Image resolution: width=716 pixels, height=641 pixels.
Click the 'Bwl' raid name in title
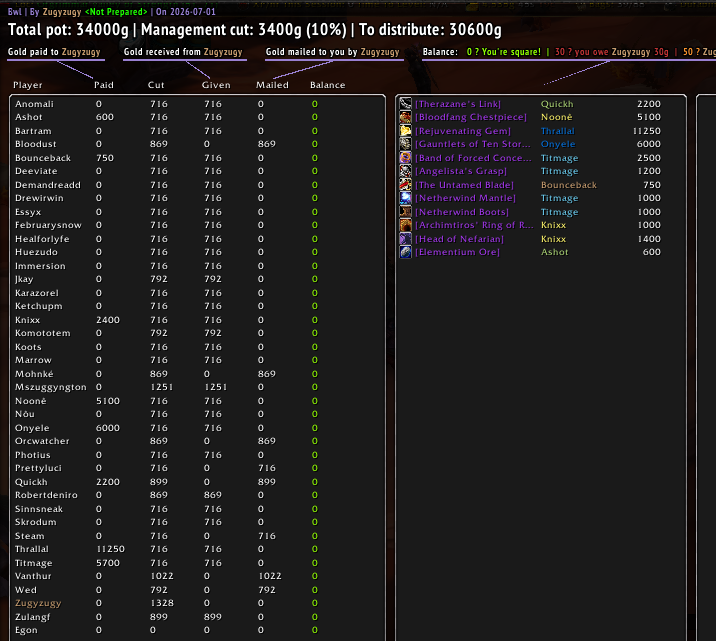point(15,12)
